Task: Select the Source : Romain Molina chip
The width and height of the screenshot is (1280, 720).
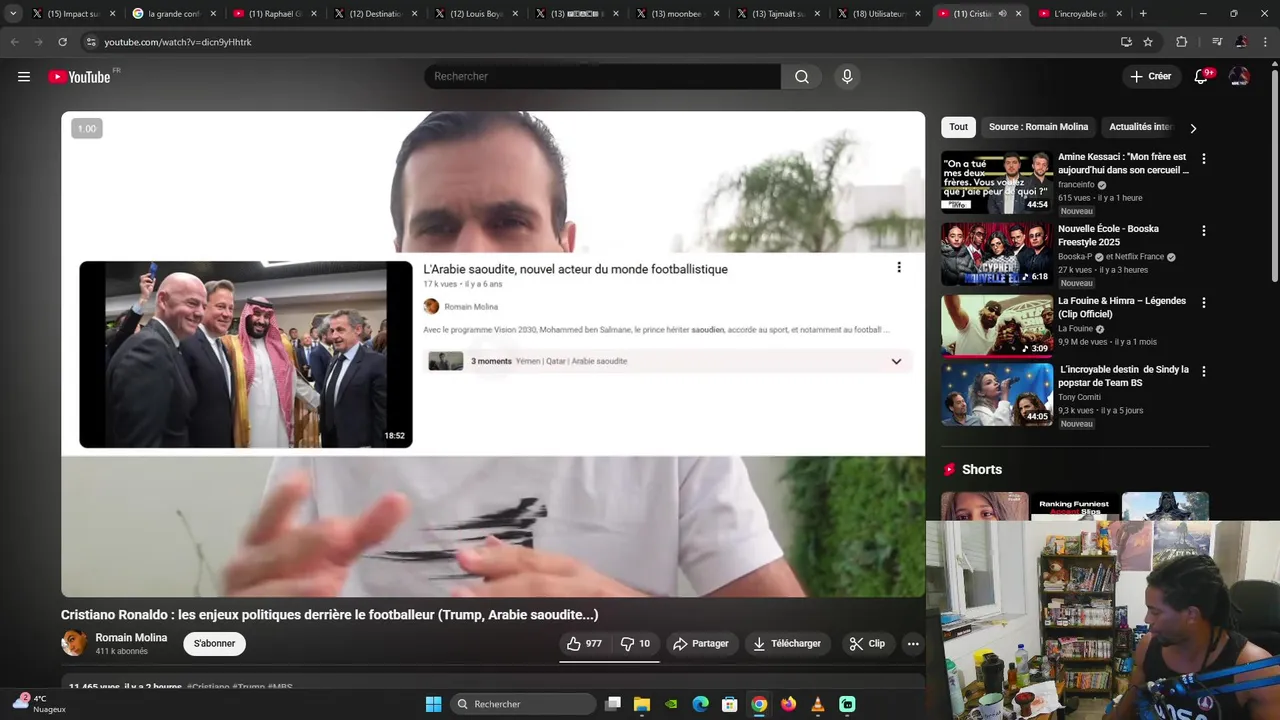Action: coord(1038,127)
